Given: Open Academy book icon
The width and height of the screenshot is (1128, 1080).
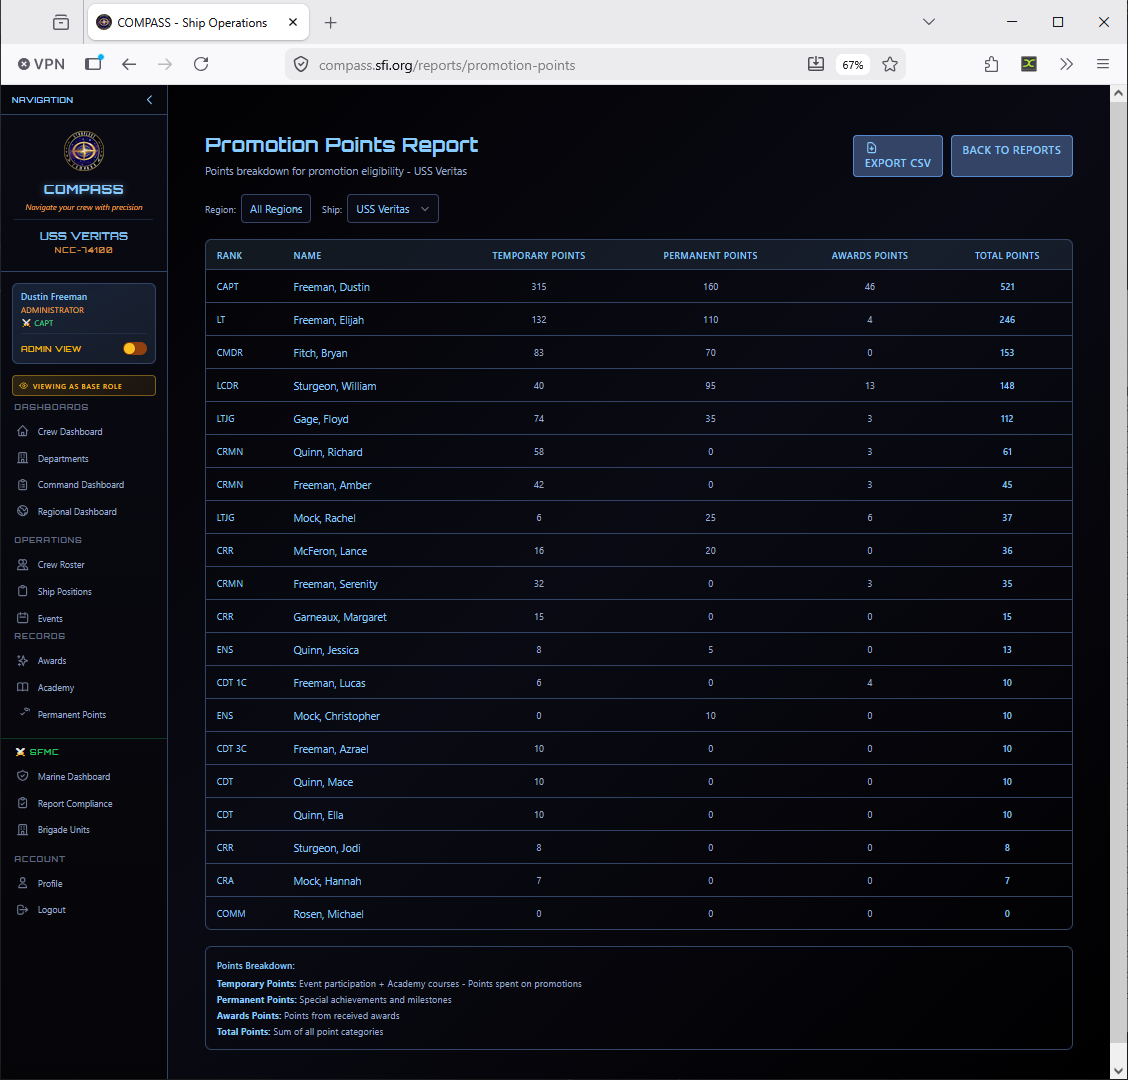Looking at the screenshot, I should point(23,687).
